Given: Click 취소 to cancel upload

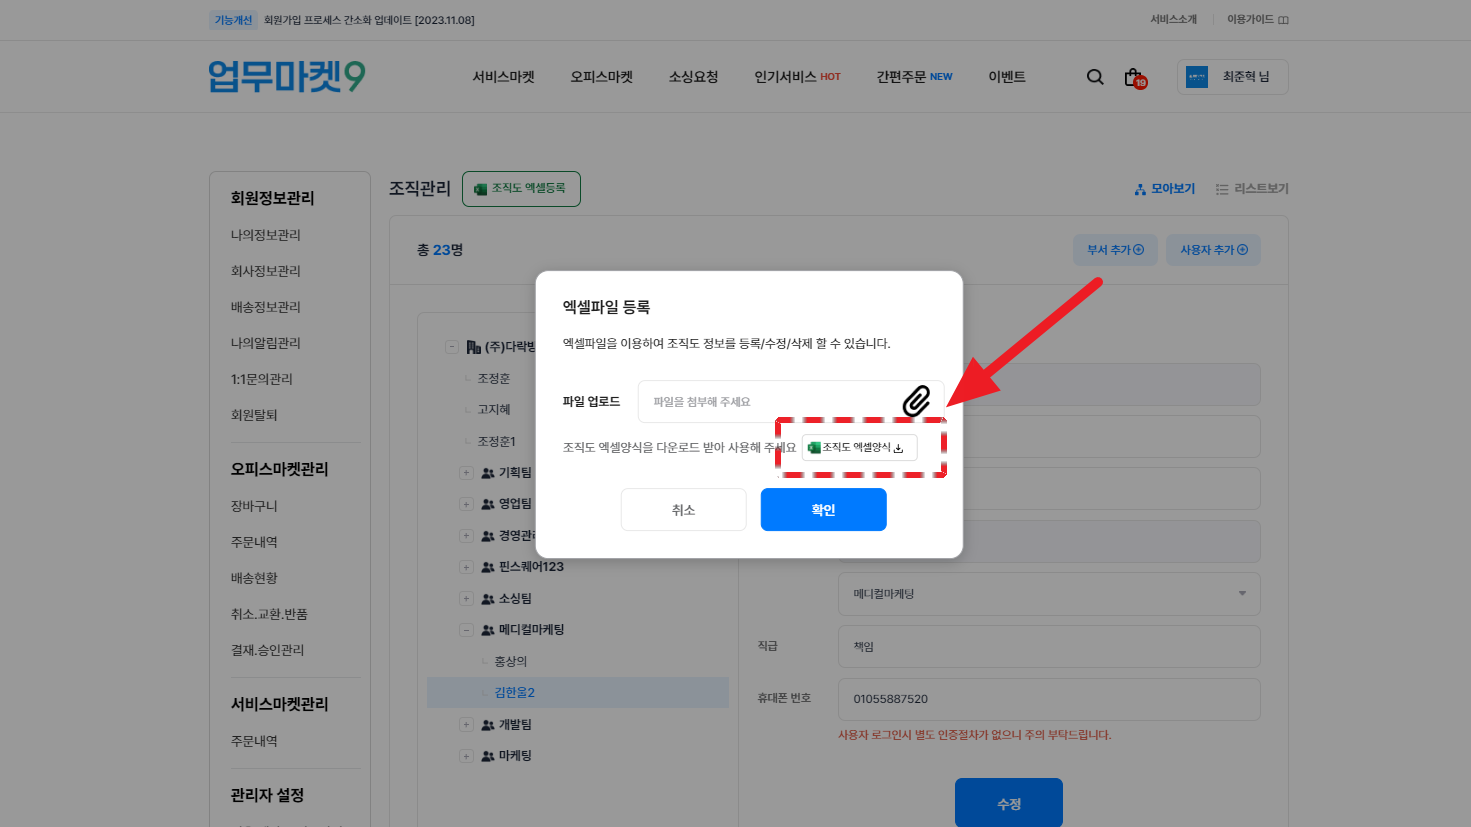Looking at the screenshot, I should [683, 510].
